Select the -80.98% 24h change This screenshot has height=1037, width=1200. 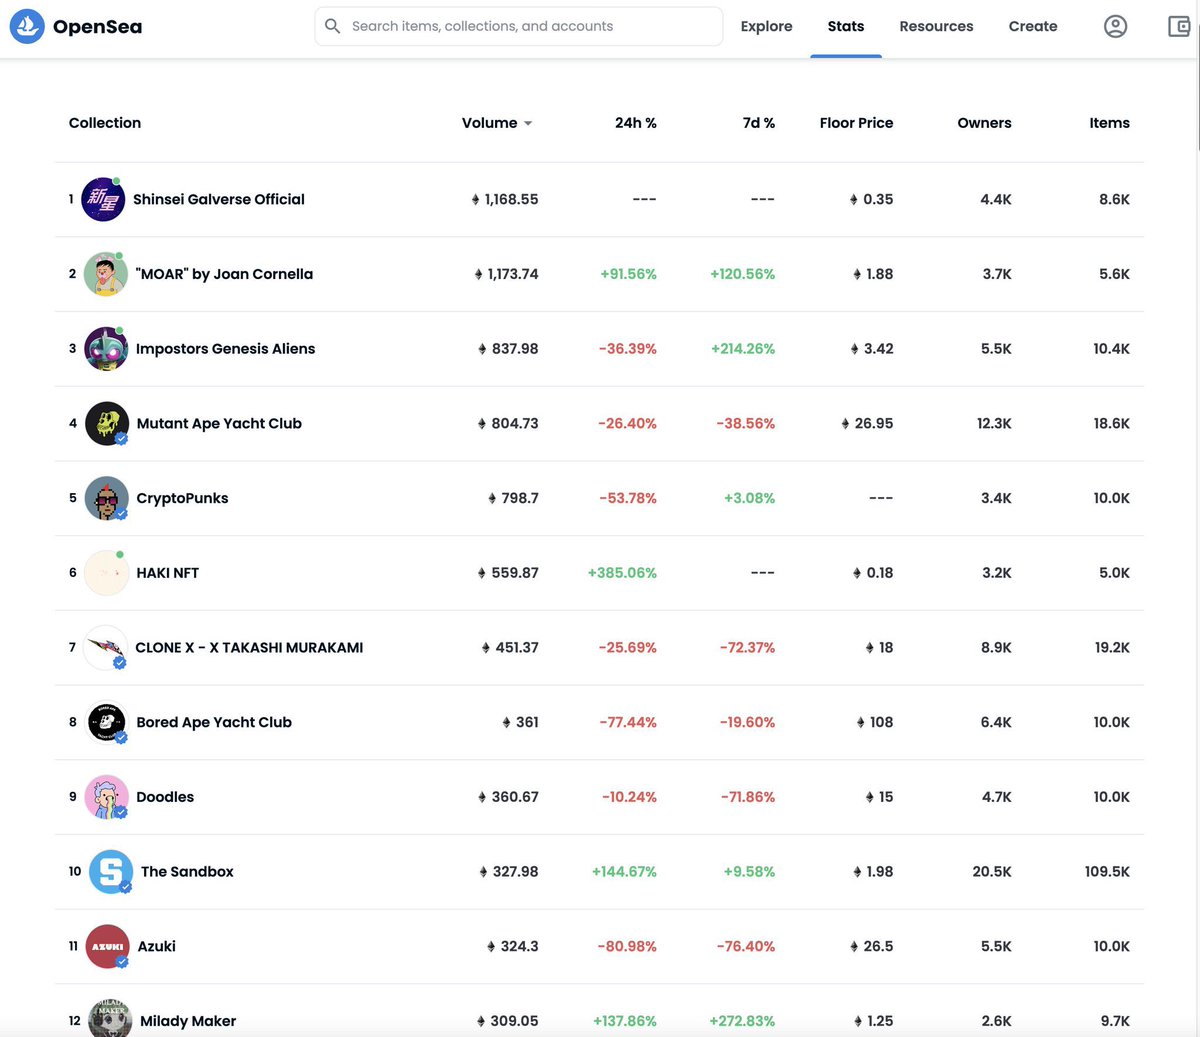click(x=628, y=946)
